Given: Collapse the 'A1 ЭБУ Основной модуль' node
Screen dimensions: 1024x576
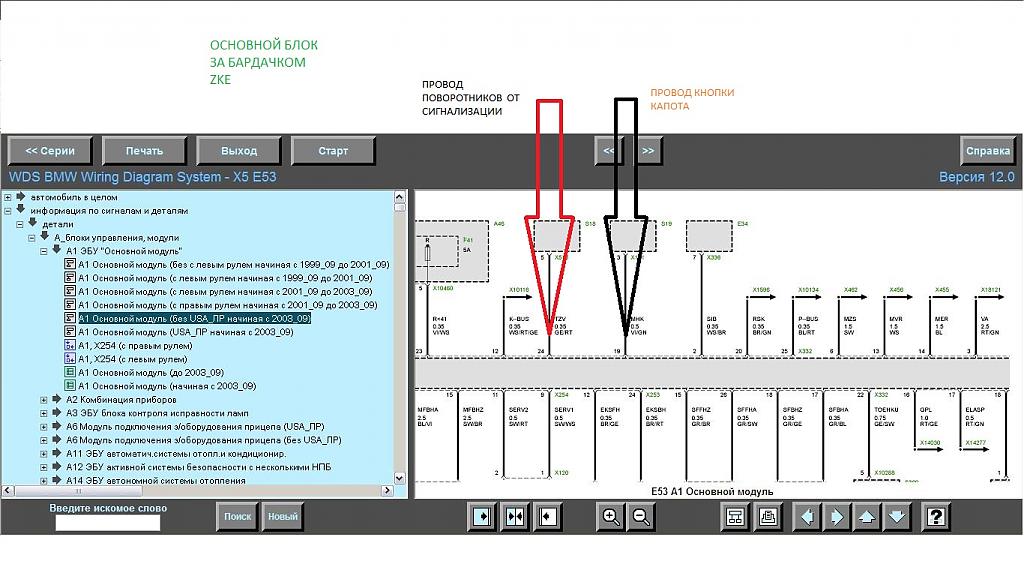Looking at the screenshot, I should [x=44, y=251].
